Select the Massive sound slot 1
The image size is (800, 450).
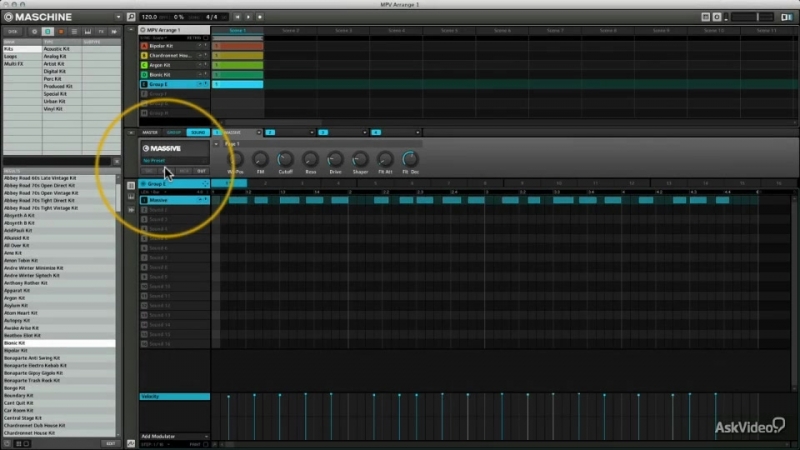(x=173, y=200)
